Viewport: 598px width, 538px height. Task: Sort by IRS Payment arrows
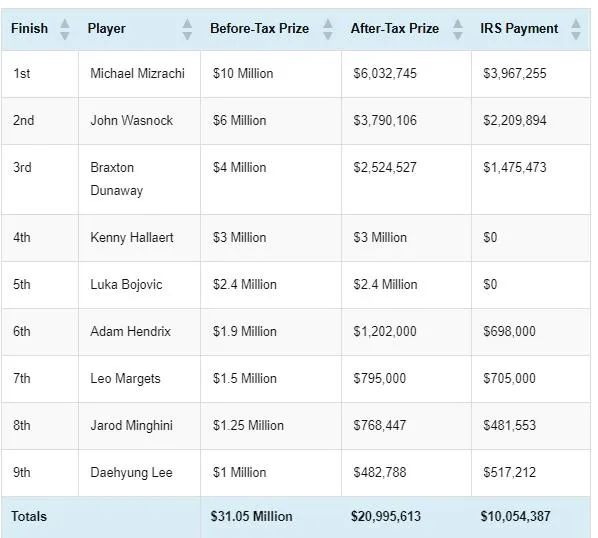(576, 29)
